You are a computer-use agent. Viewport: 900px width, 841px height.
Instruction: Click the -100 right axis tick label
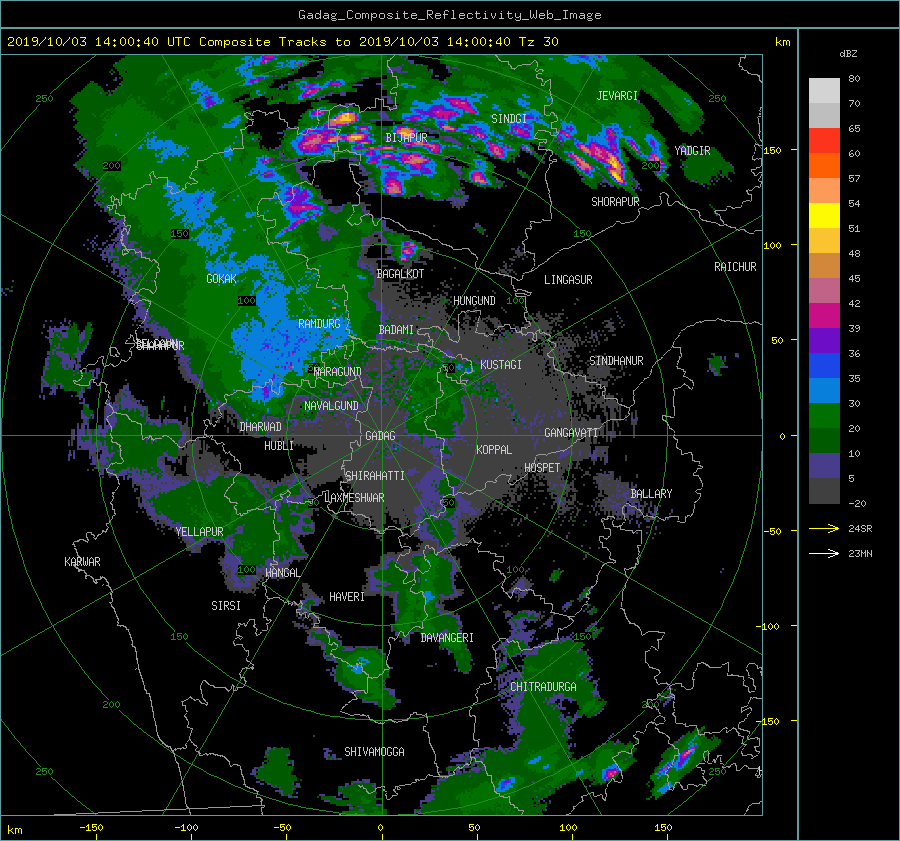coord(767,626)
